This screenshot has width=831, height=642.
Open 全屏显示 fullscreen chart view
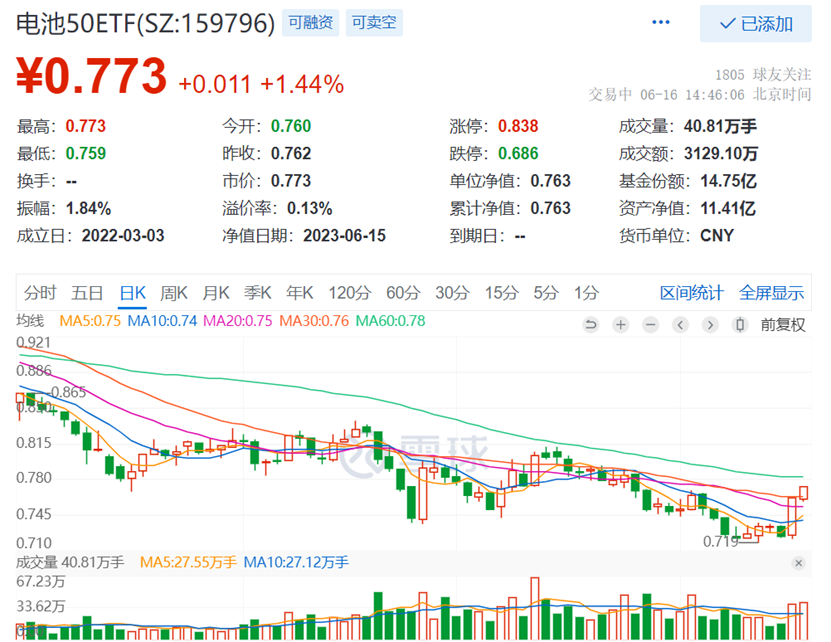coord(772,293)
